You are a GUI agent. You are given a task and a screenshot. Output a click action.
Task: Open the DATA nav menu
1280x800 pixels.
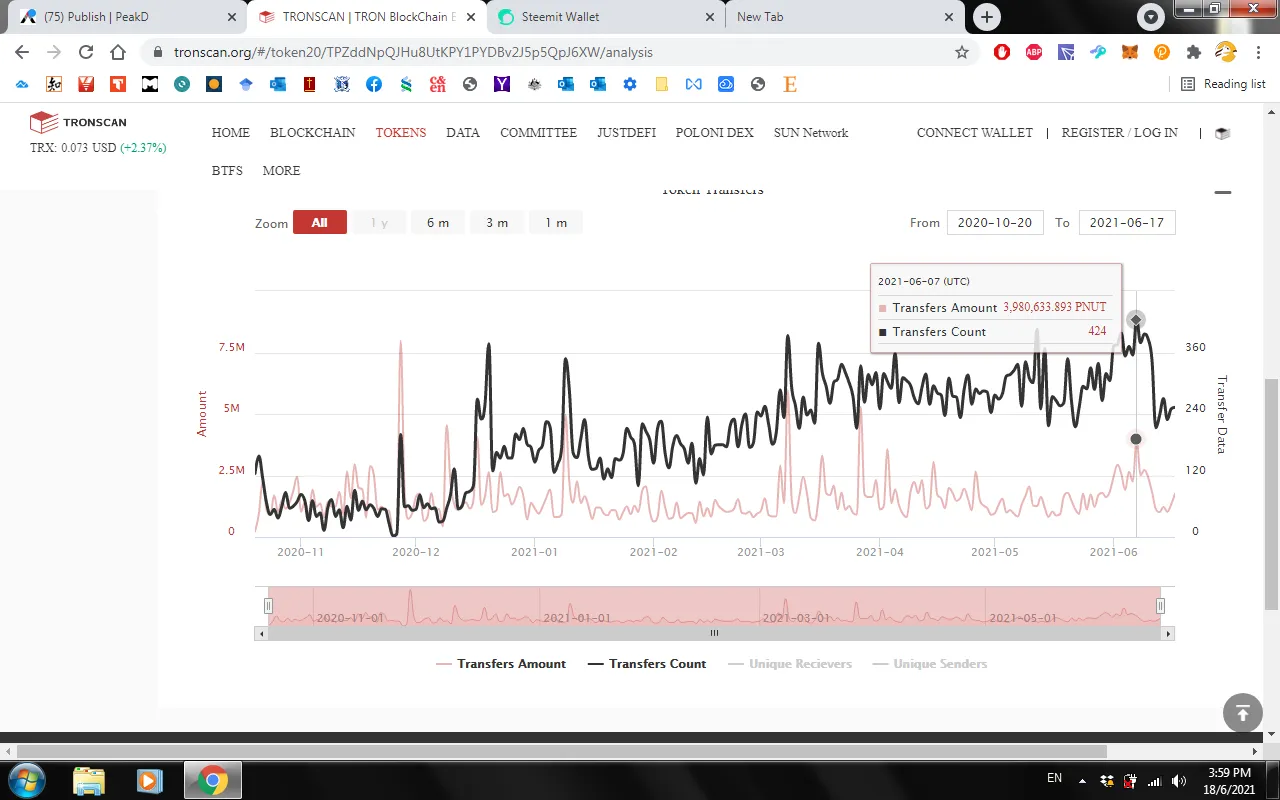point(463,133)
